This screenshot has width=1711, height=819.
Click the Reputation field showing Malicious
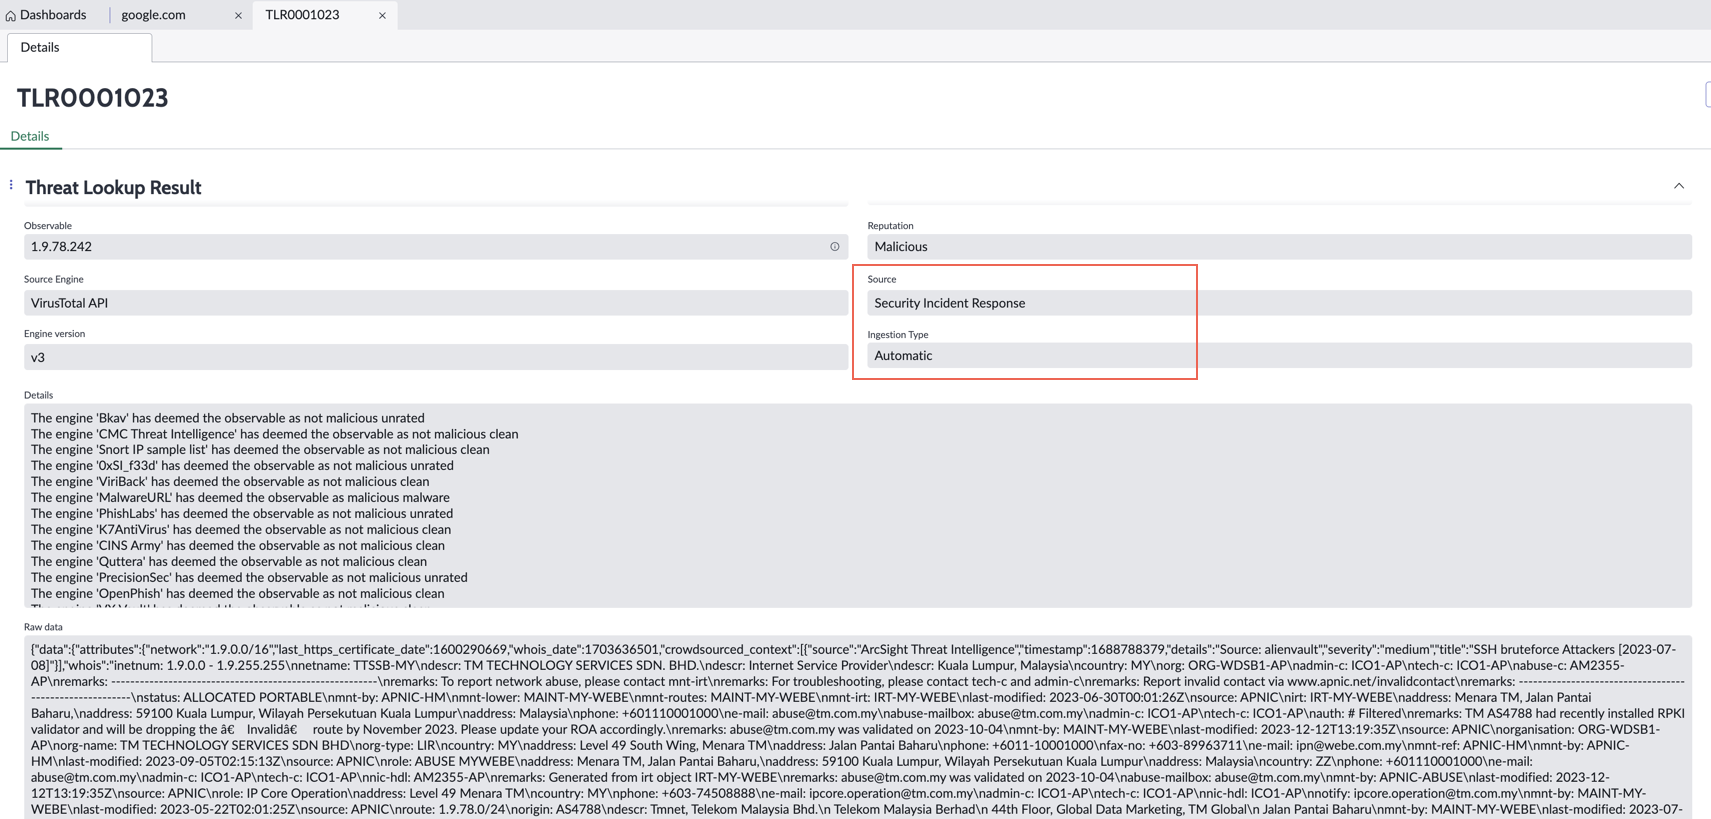(1279, 247)
